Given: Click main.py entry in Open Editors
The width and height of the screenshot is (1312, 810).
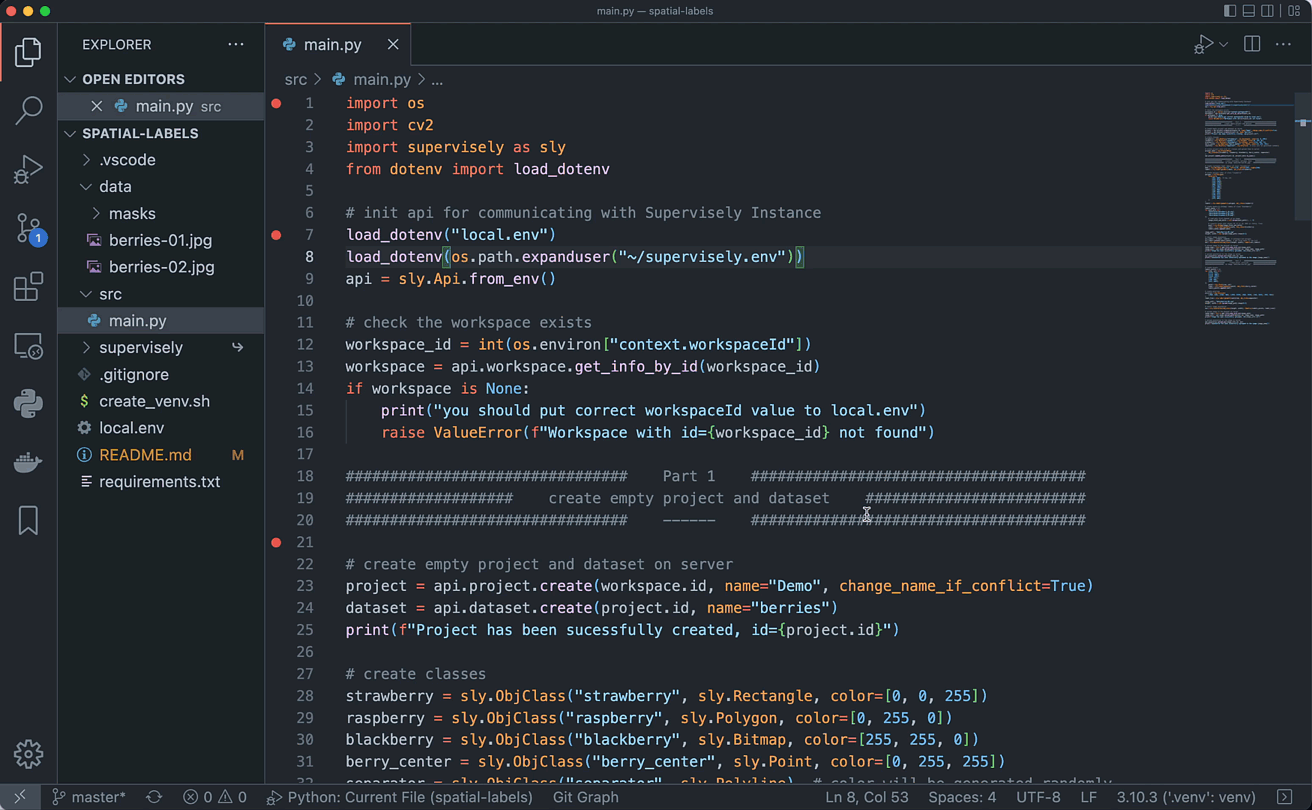Looking at the screenshot, I should [x=161, y=106].
